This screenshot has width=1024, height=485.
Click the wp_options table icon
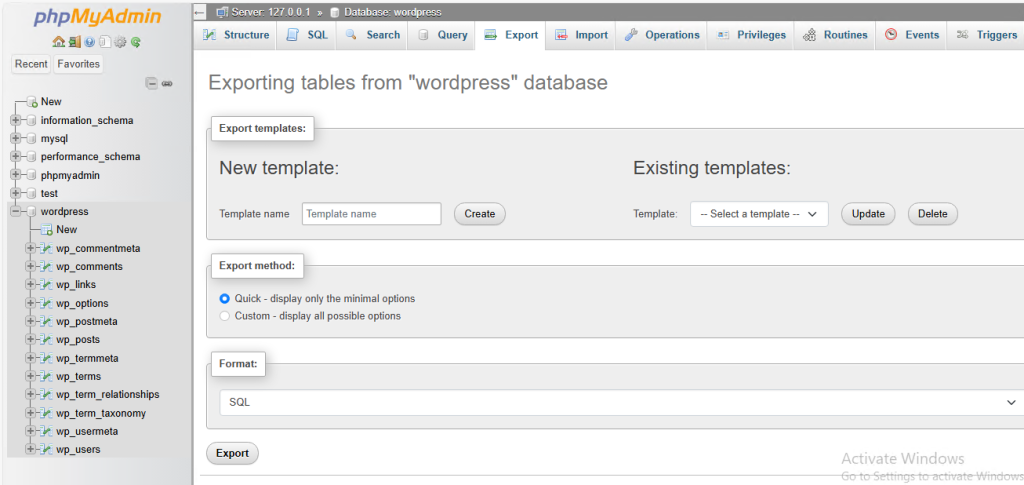[x=46, y=304]
